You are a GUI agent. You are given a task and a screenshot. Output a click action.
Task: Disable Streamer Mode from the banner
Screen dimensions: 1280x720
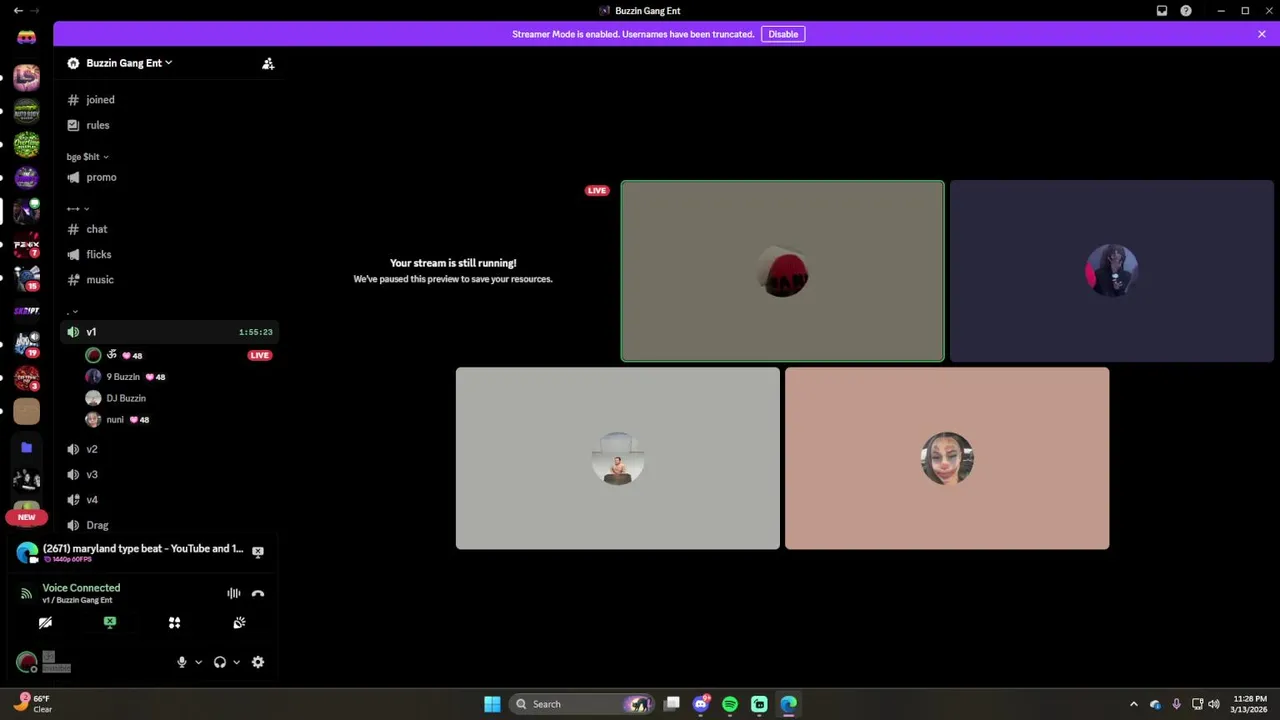(783, 34)
